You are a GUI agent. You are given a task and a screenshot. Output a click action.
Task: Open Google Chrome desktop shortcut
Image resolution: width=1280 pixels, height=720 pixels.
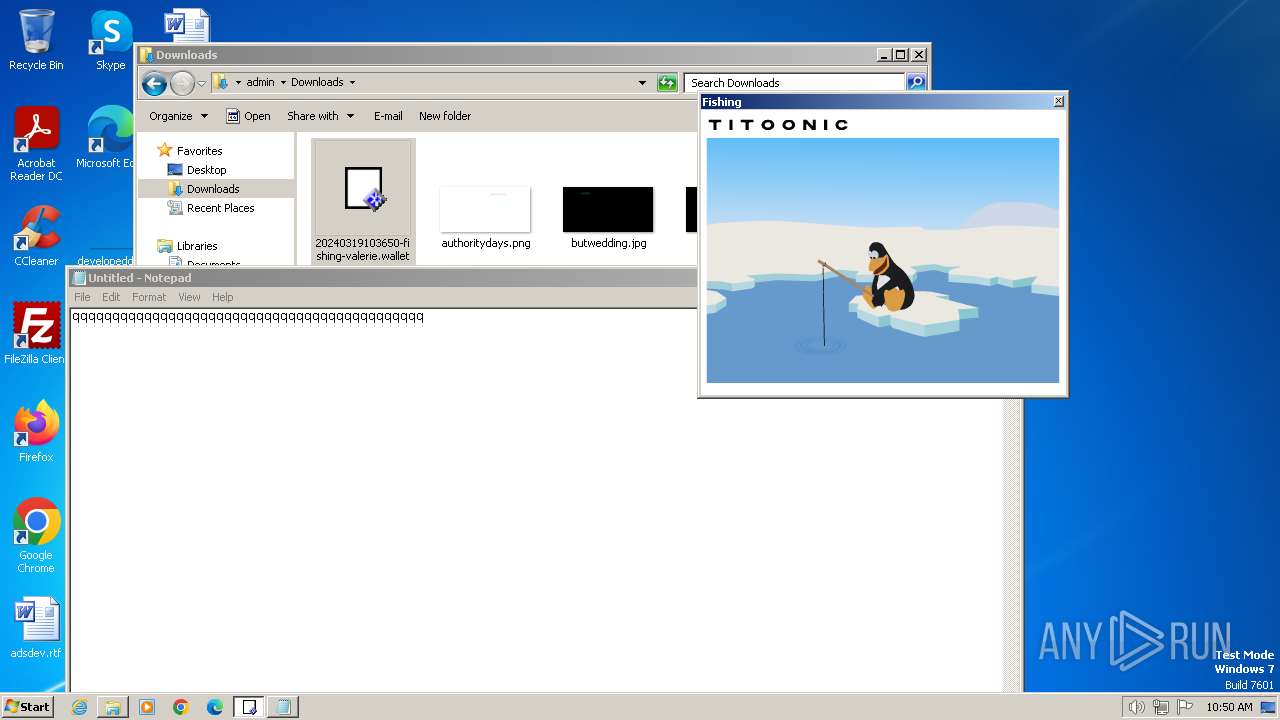click(36, 536)
